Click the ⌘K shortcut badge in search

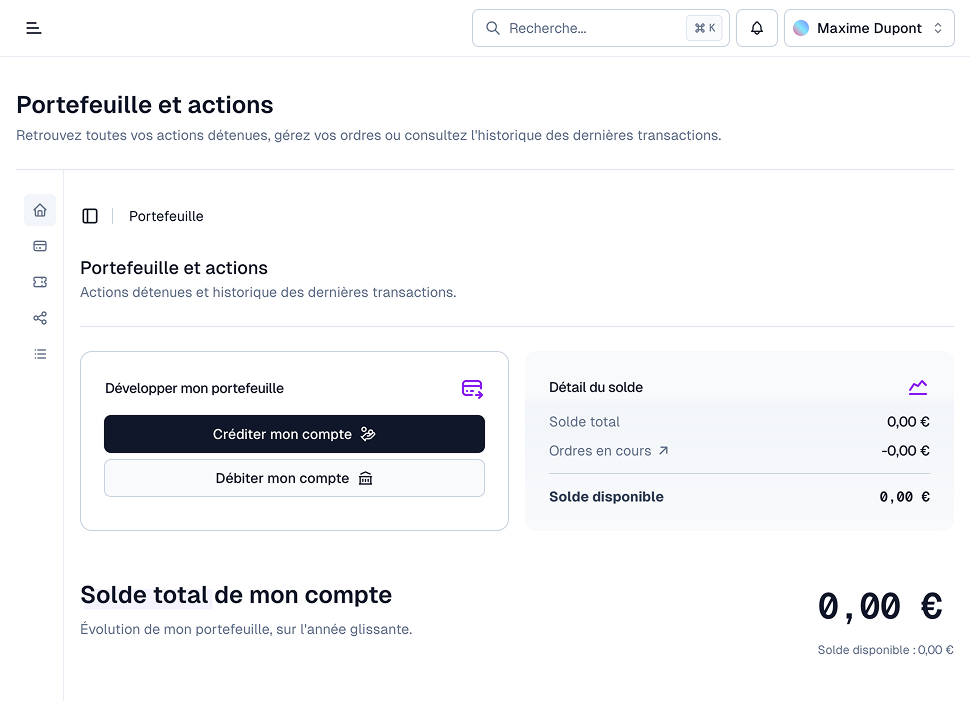tap(704, 28)
